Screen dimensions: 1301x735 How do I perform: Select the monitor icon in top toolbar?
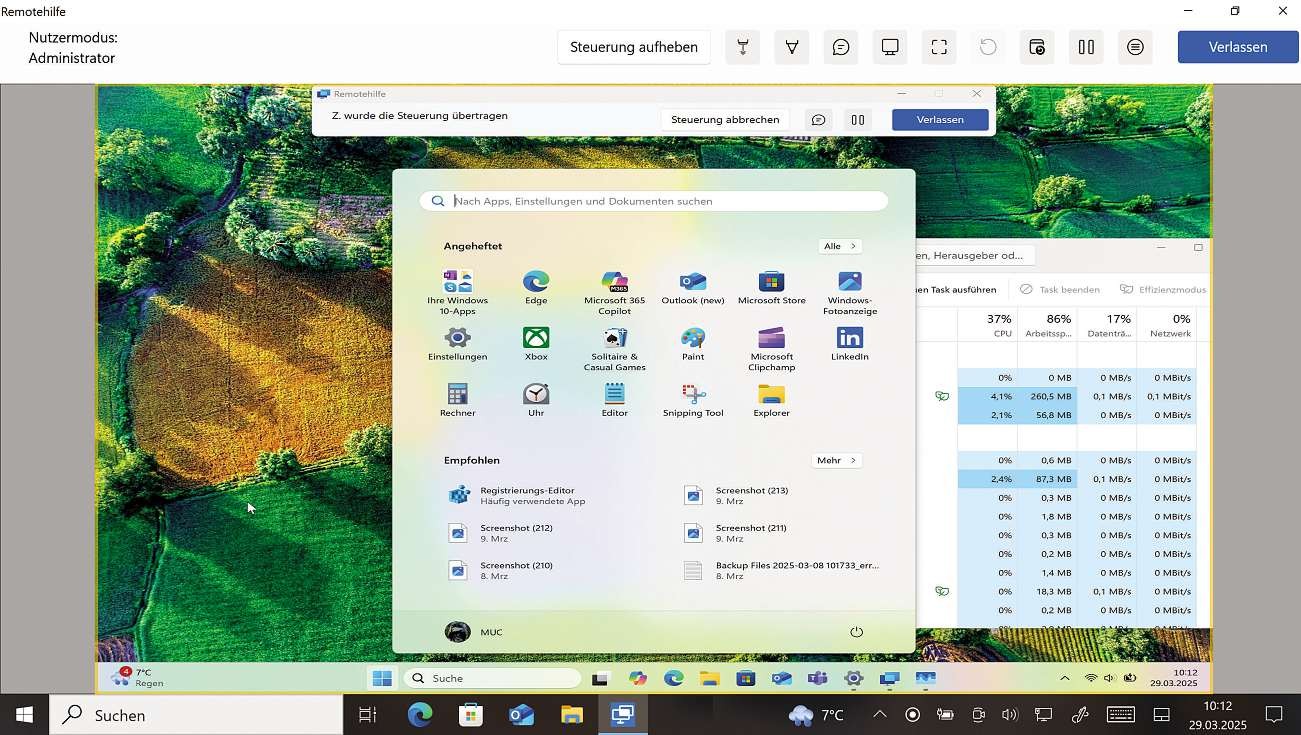click(890, 47)
